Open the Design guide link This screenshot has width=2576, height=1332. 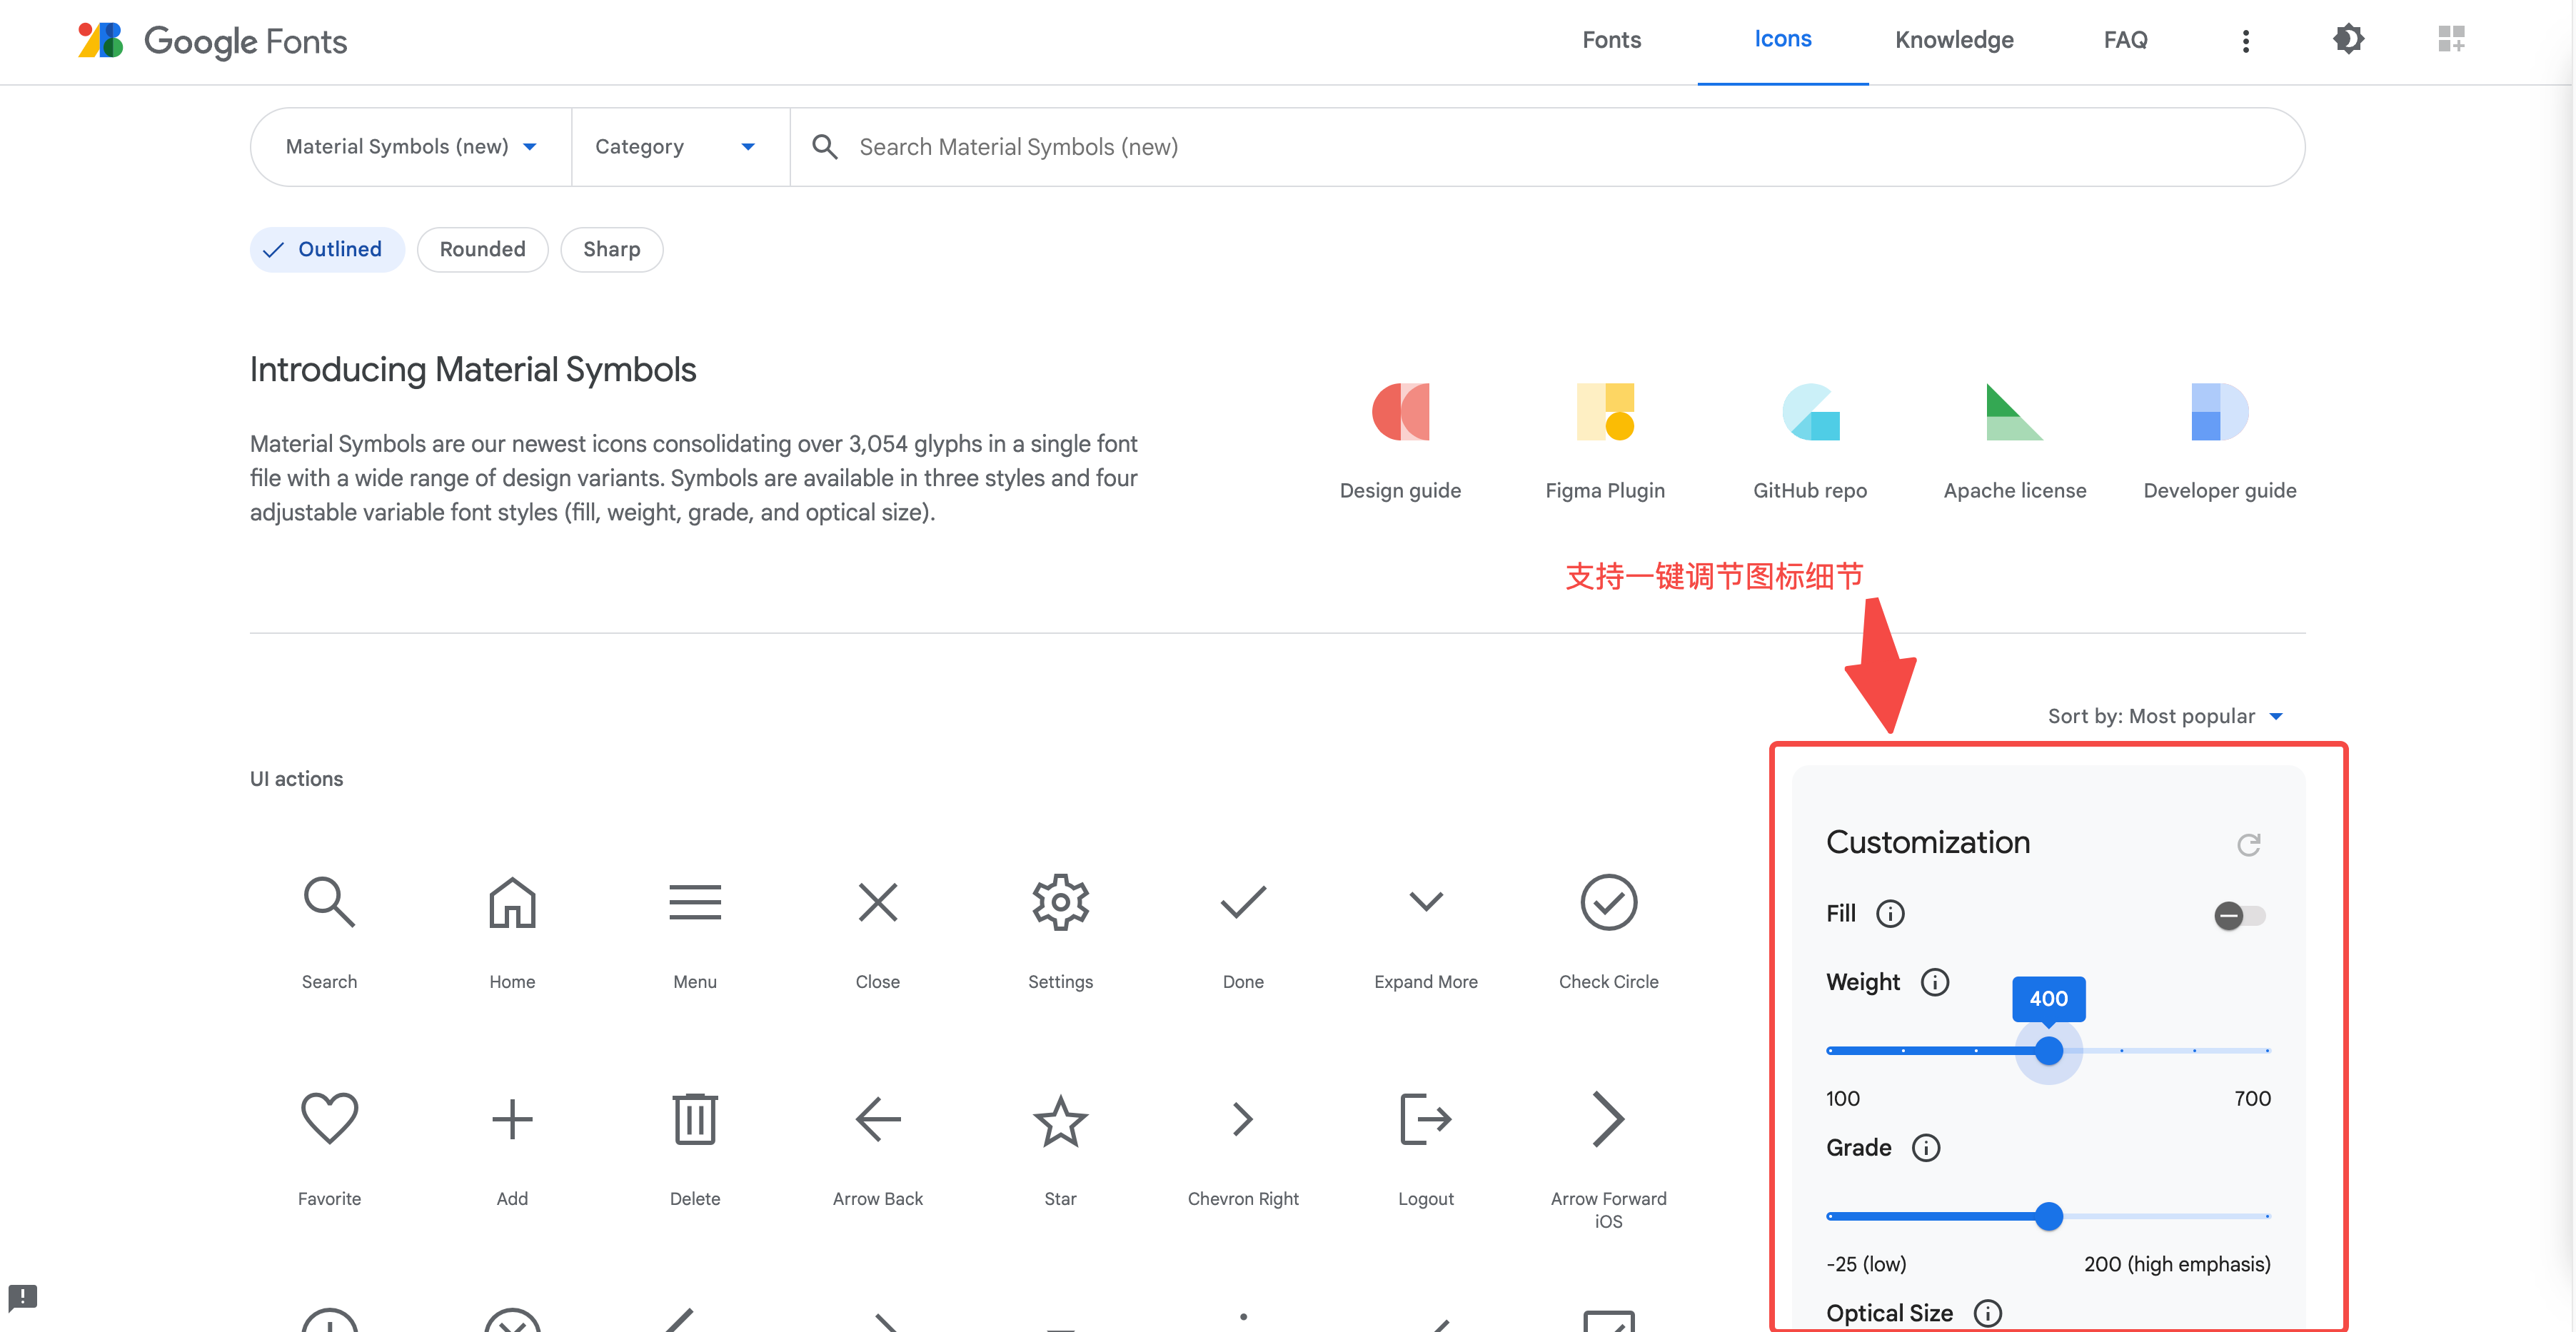[1400, 442]
